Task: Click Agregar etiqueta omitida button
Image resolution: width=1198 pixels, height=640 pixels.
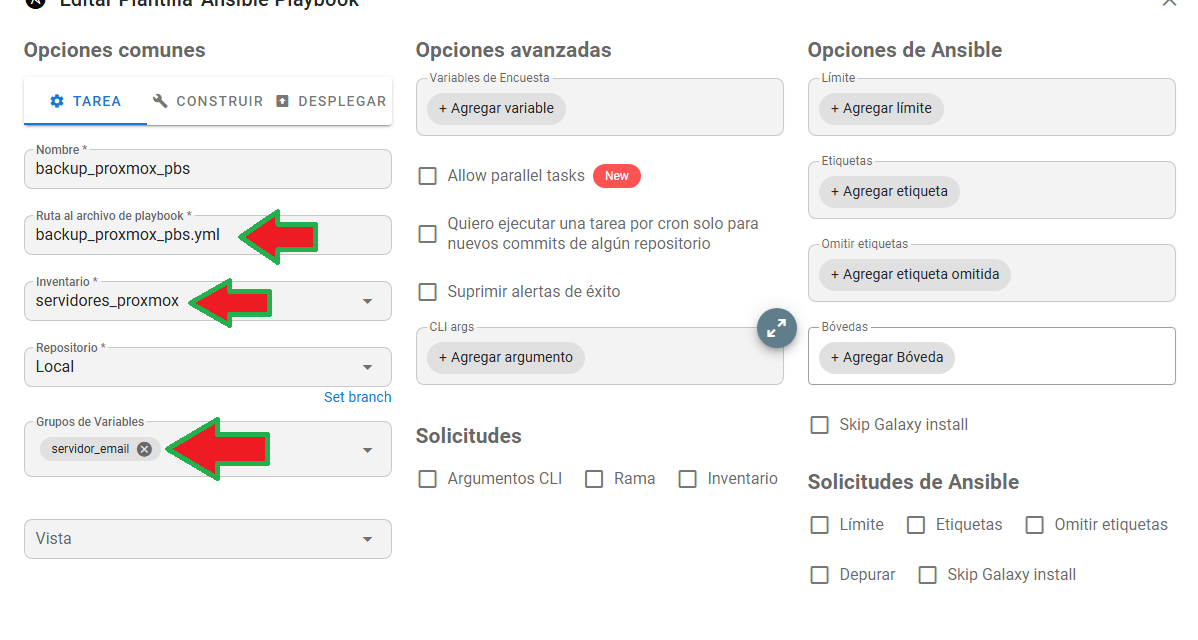Action: (x=915, y=274)
